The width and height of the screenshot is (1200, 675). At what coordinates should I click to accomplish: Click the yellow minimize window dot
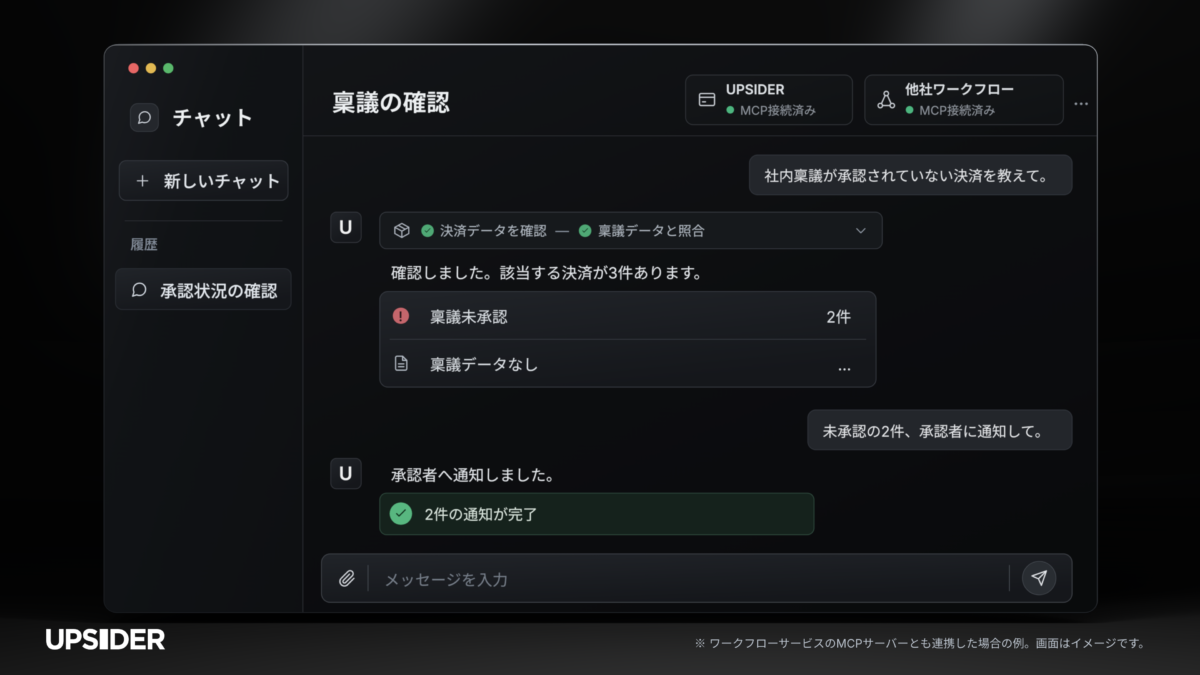(x=151, y=68)
